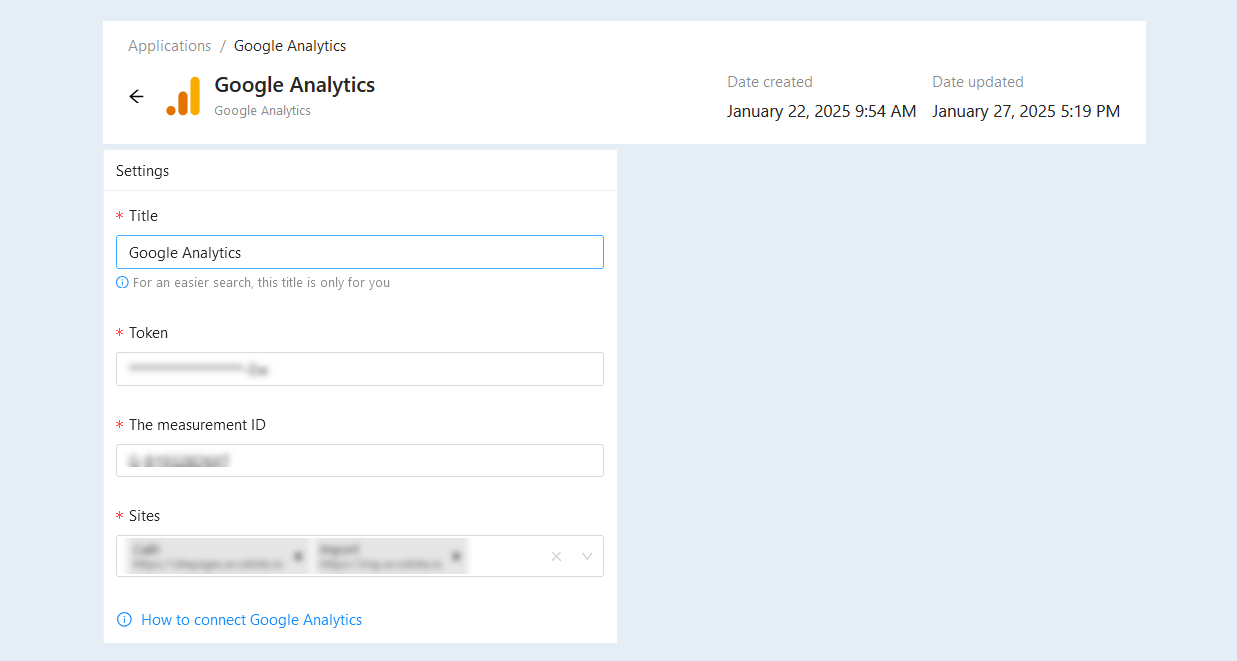Click the date January 27, 2025 5:19 PM

1026,111
